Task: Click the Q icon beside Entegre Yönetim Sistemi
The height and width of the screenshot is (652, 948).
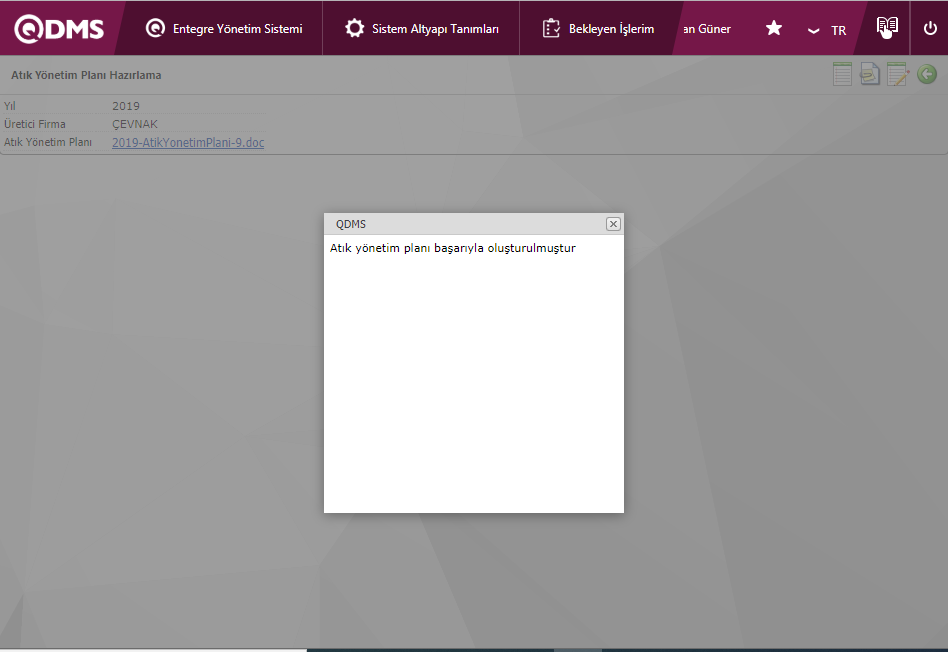Action: [x=155, y=28]
